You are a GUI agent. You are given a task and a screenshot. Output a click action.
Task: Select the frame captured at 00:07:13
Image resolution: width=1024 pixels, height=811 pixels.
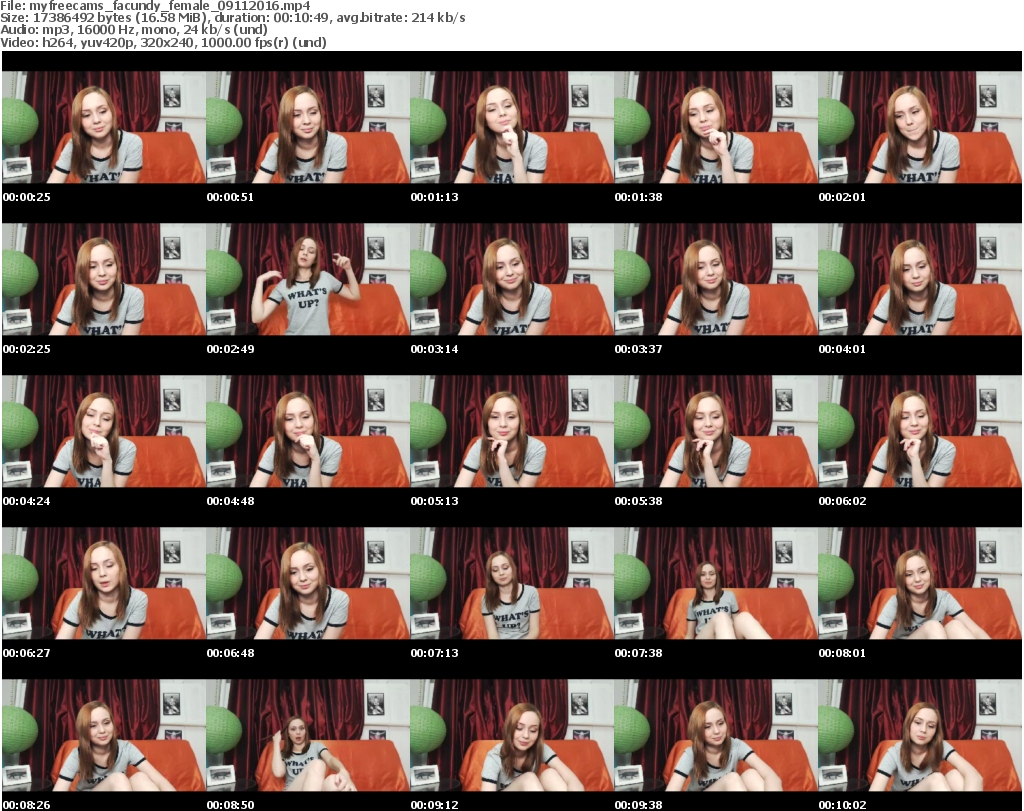[512, 584]
